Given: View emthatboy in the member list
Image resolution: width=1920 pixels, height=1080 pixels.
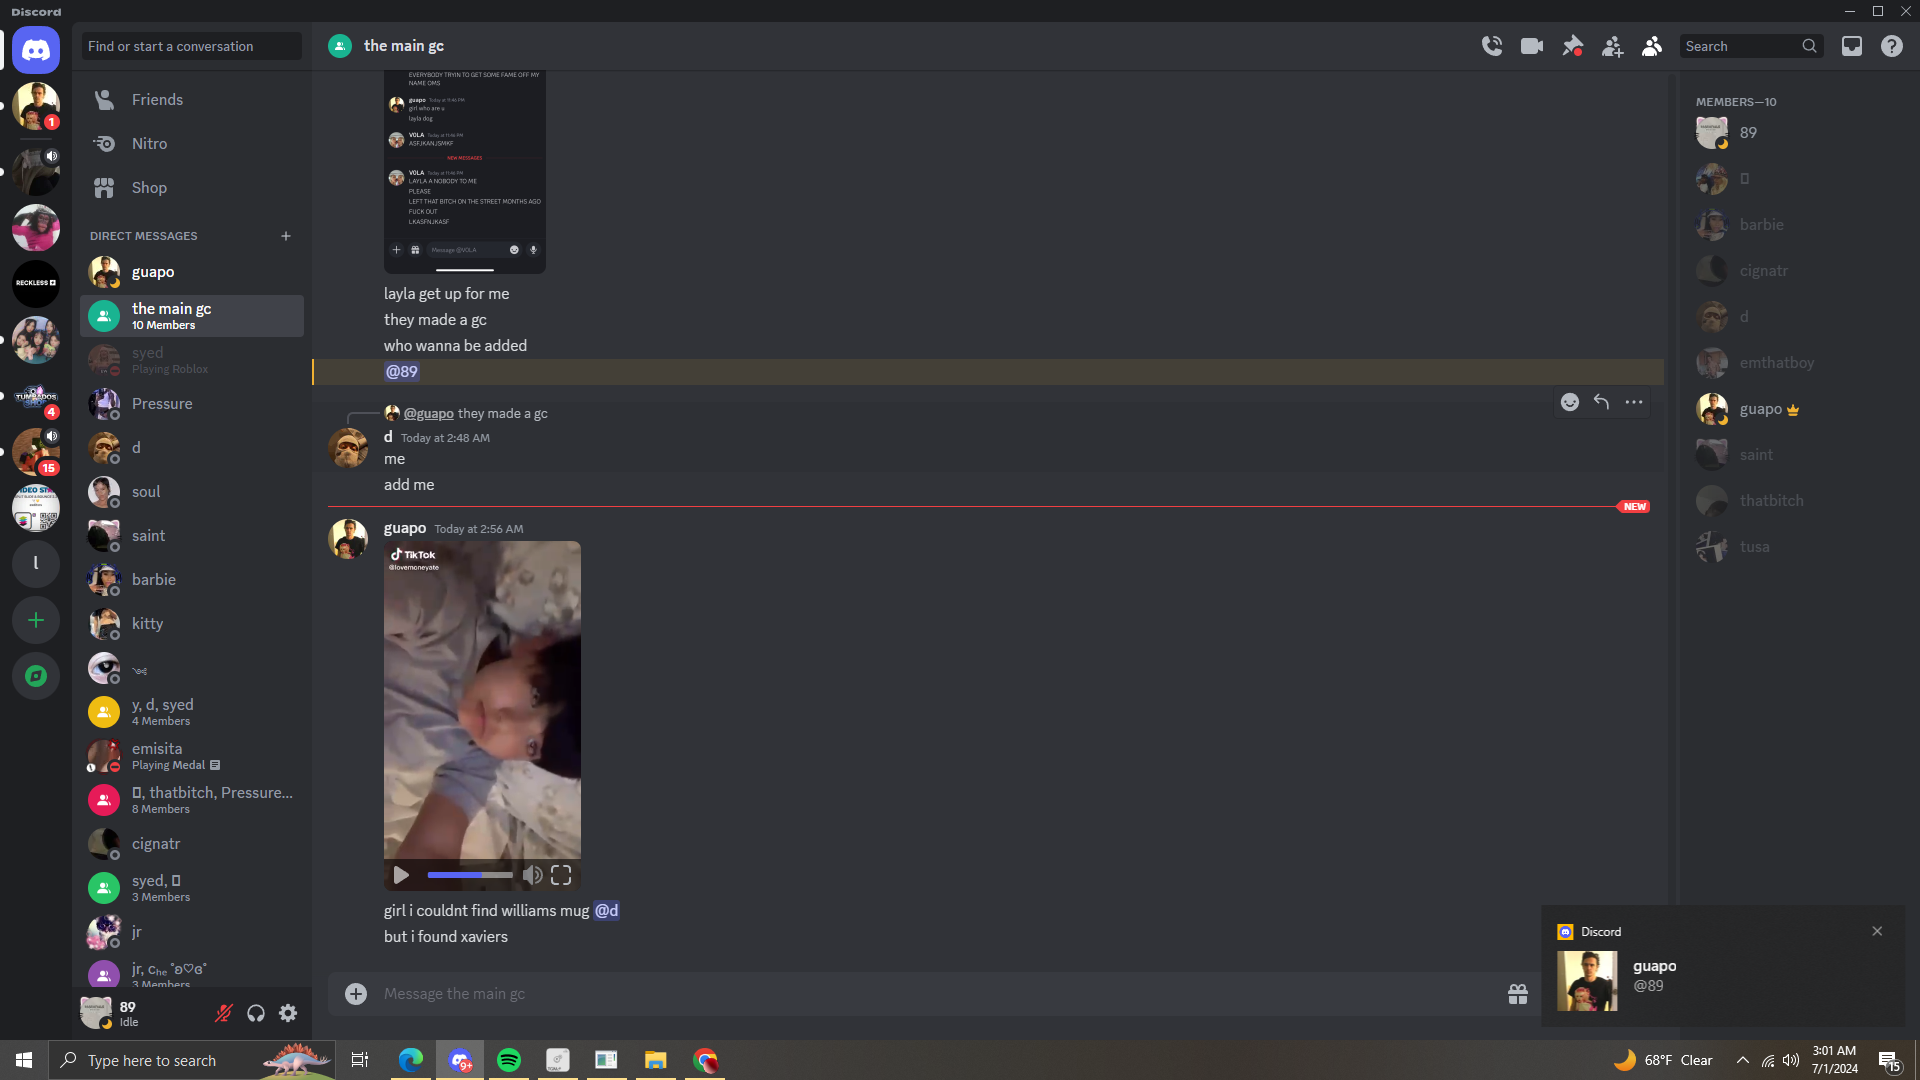Looking at the screenshot, I should 1790,363.
